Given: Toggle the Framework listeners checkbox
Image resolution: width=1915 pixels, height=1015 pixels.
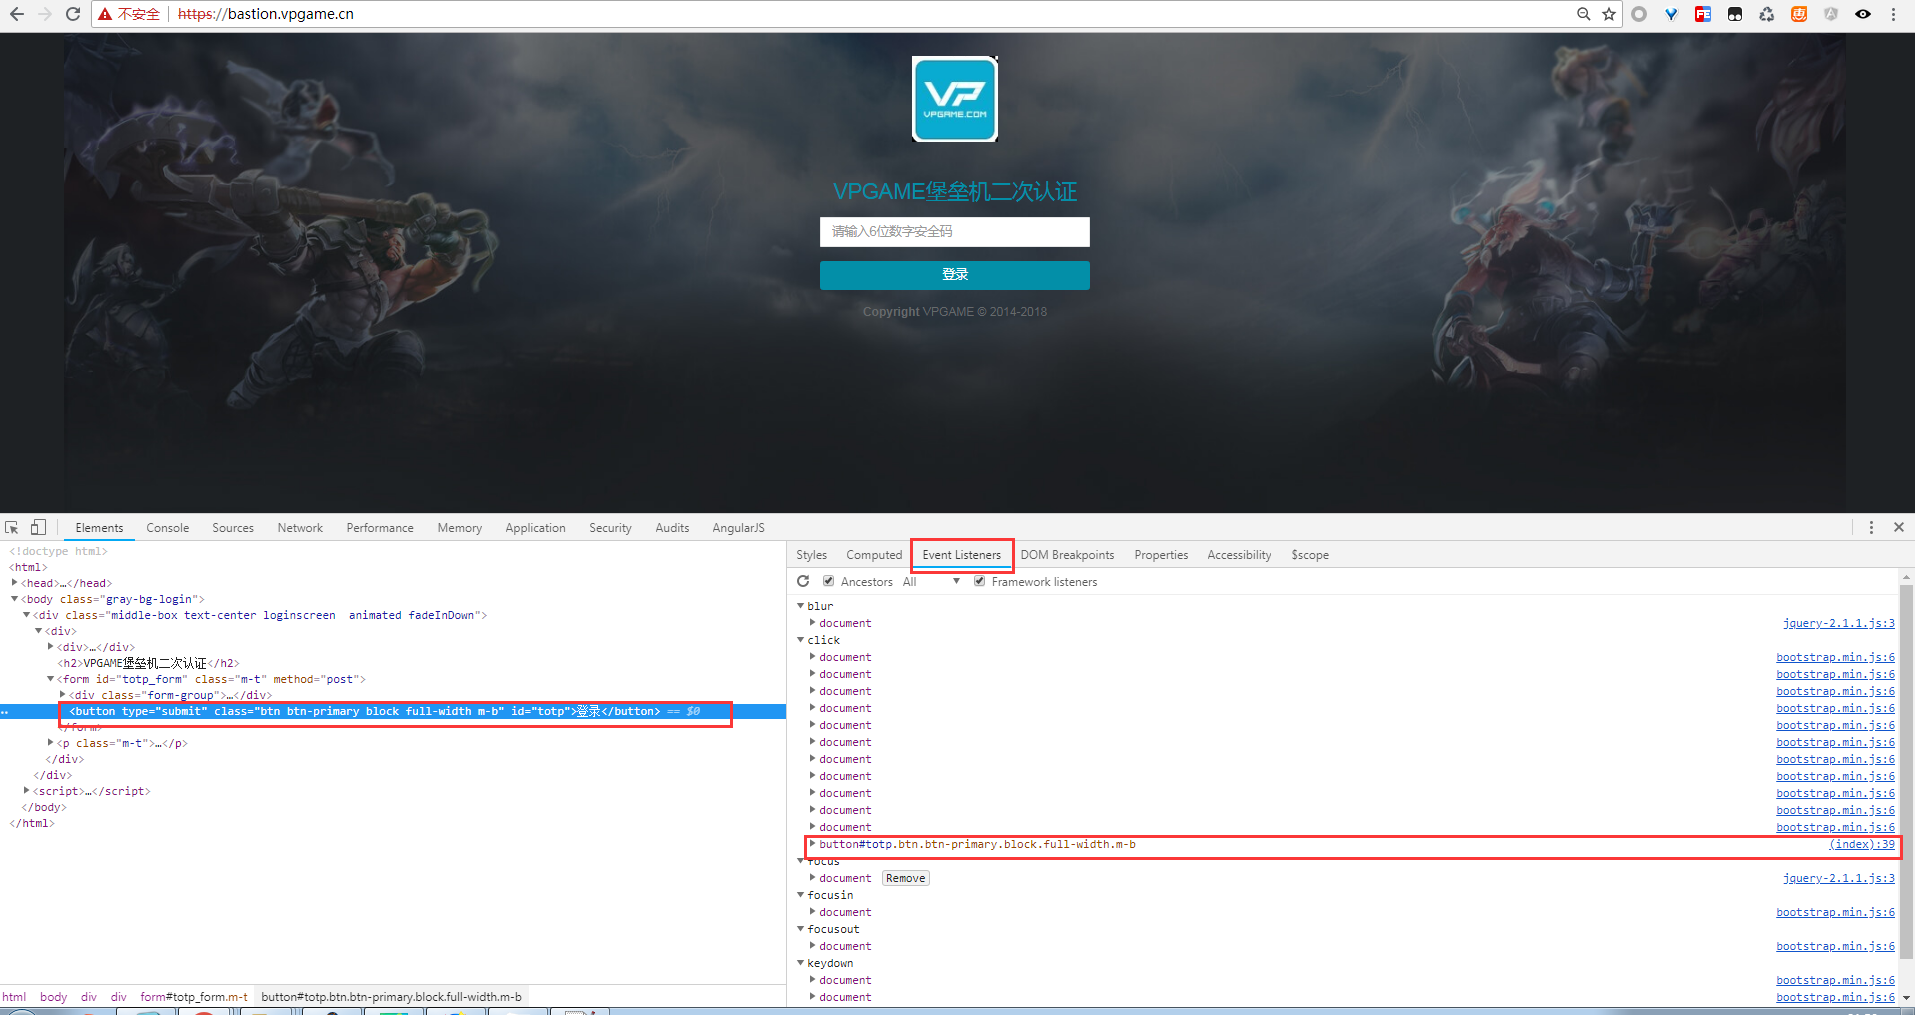Looking at the screenshot, I should coord(979,581).
